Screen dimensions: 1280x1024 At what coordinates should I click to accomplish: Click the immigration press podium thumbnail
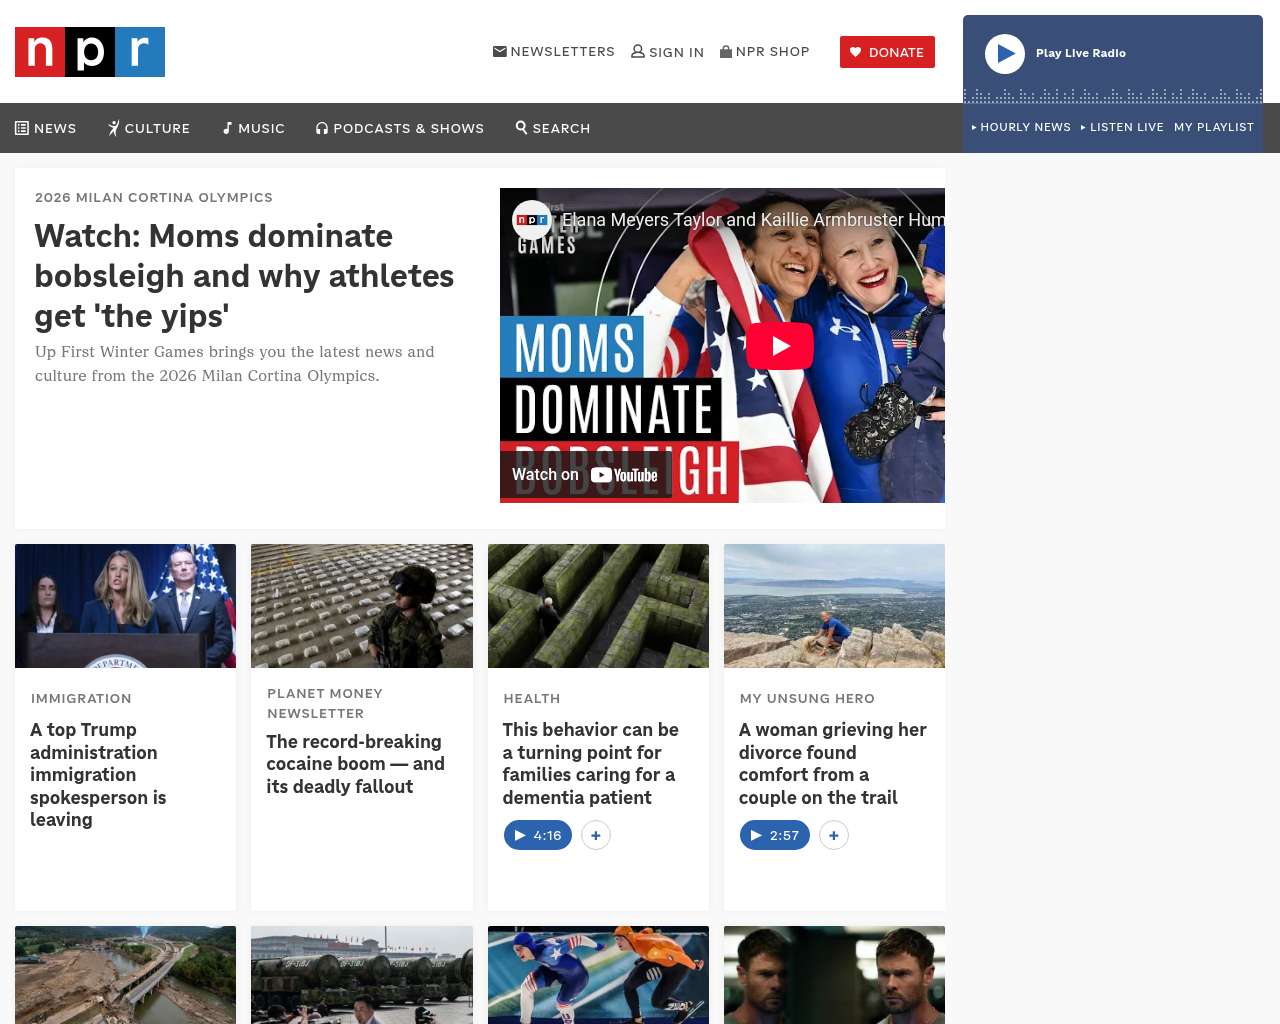click(x=126, y=606)
